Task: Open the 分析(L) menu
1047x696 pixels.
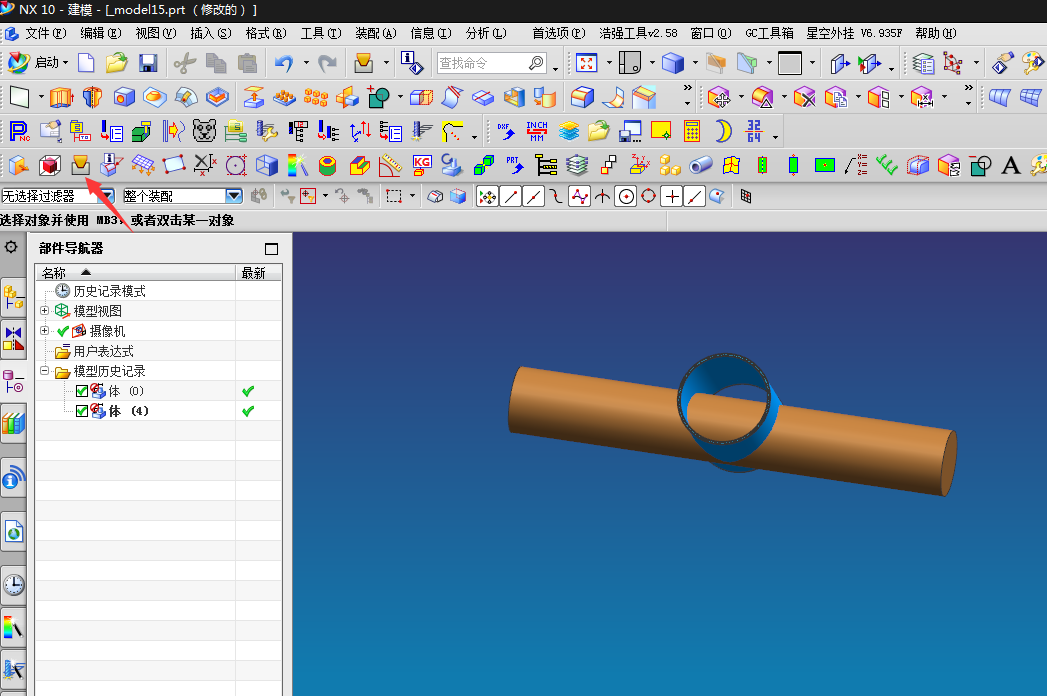Action: pos(485,33)
